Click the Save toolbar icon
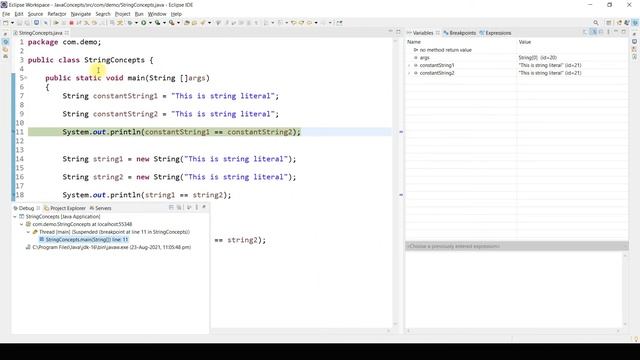Image resolution: width=640 pixels, height=360 pixels. coord(19,23)
